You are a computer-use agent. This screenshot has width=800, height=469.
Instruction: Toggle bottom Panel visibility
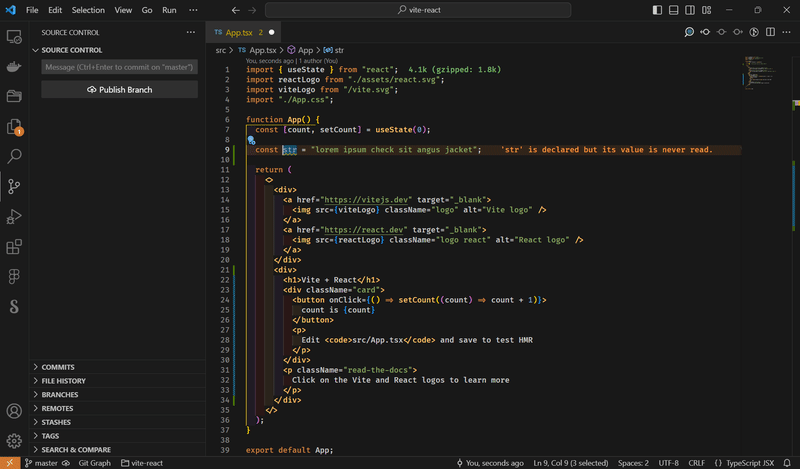tap(673, 10)
